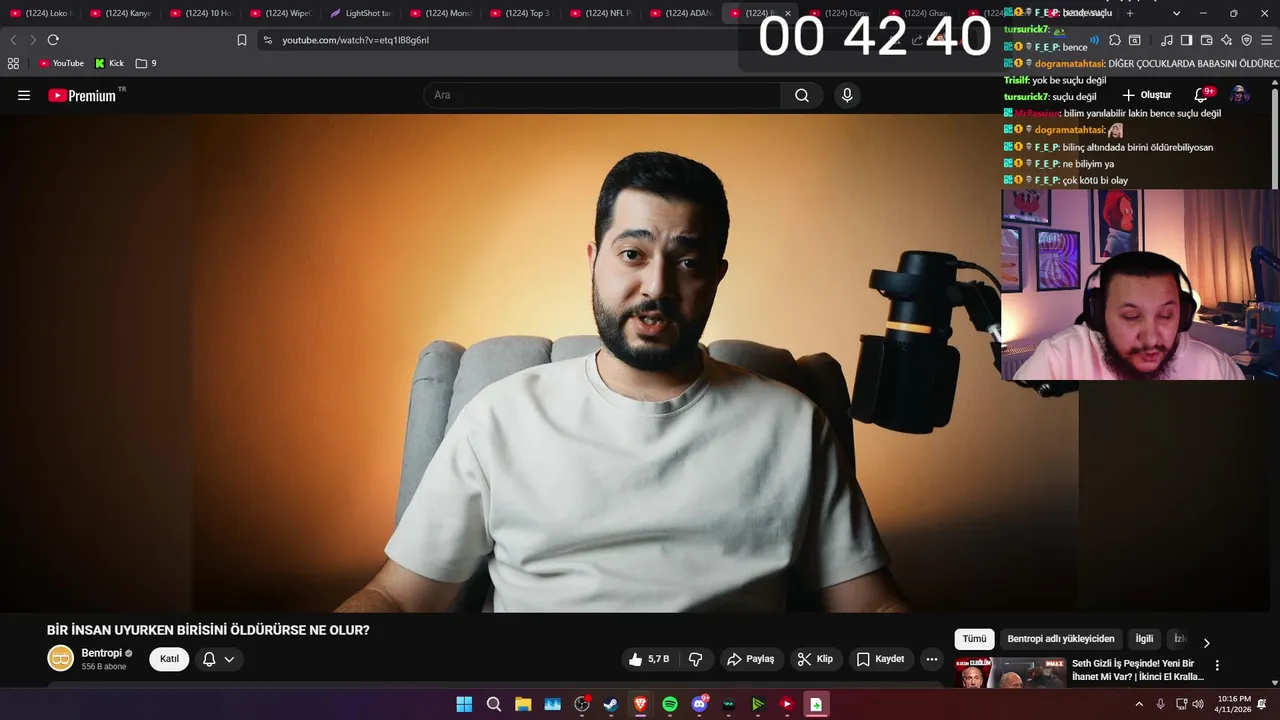Open Windows Start menu

tap(464, 704)
